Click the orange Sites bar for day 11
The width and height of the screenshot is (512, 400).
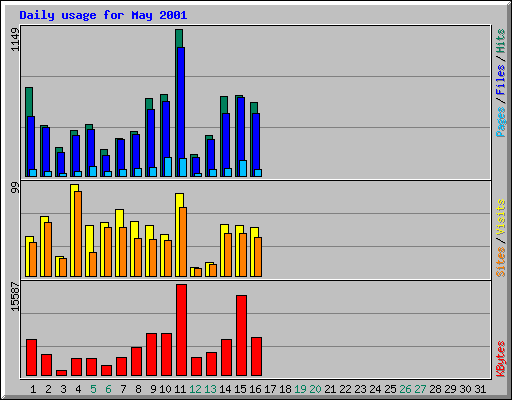click(x=183, y=242)
